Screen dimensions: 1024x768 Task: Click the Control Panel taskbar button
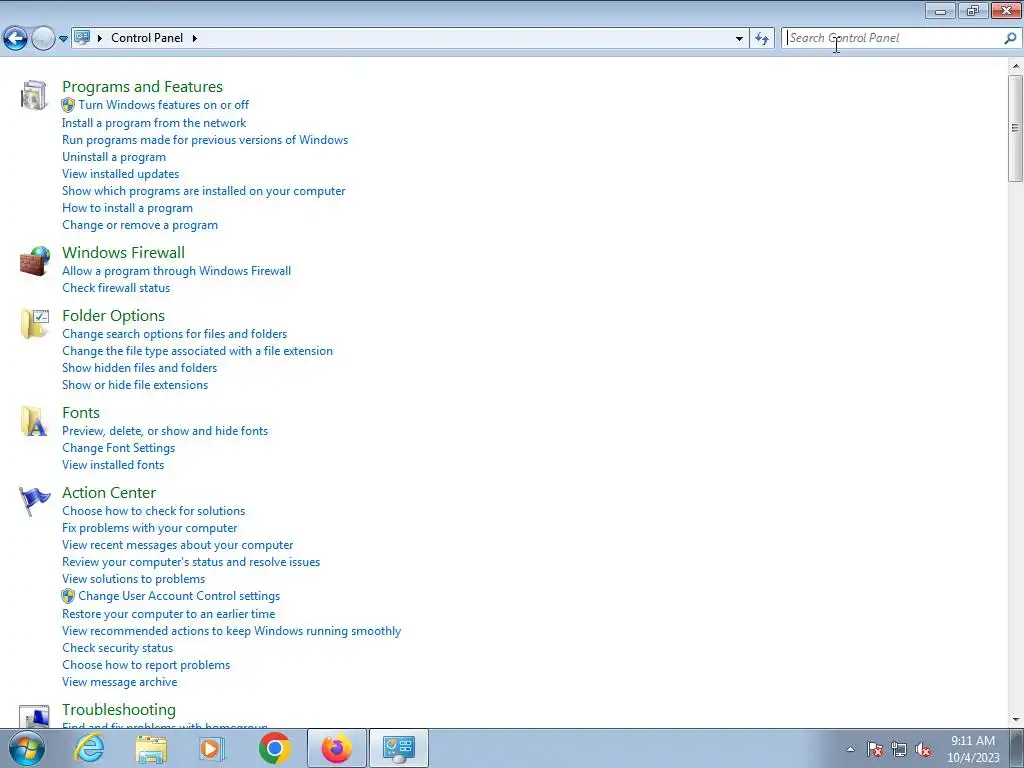[399, 748]
